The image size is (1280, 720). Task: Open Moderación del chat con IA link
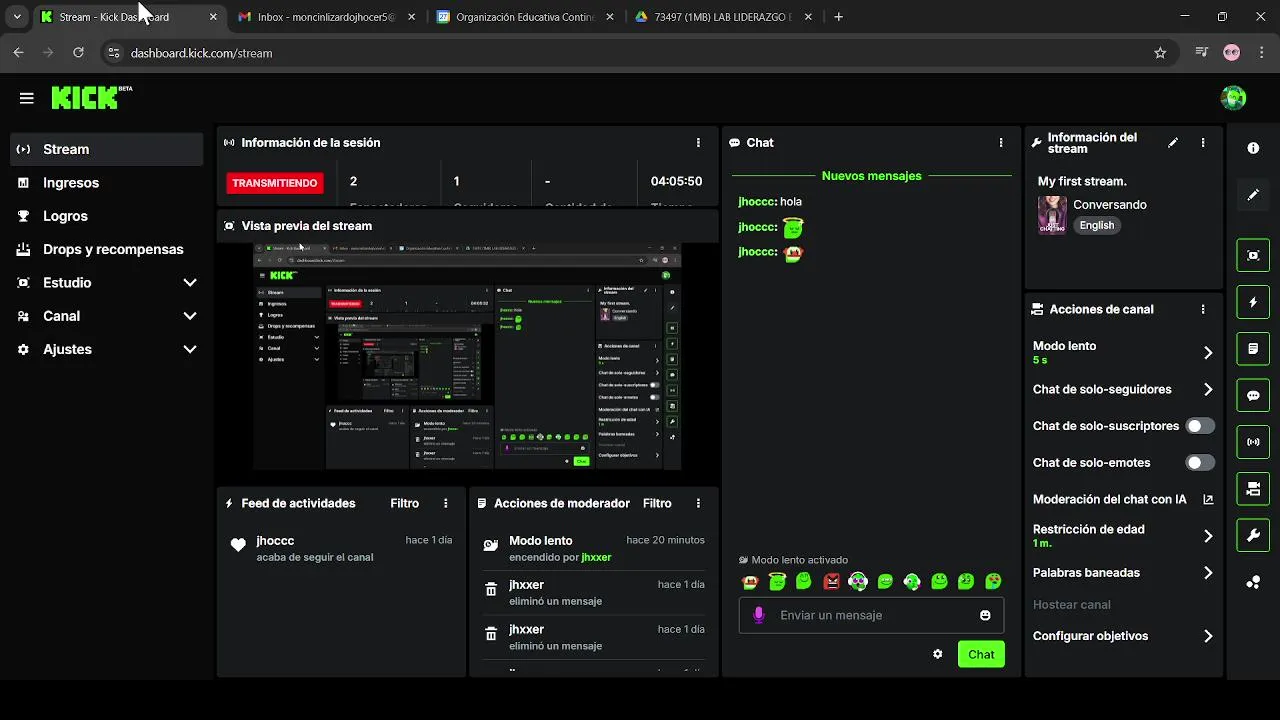(x=1123, y=499)
